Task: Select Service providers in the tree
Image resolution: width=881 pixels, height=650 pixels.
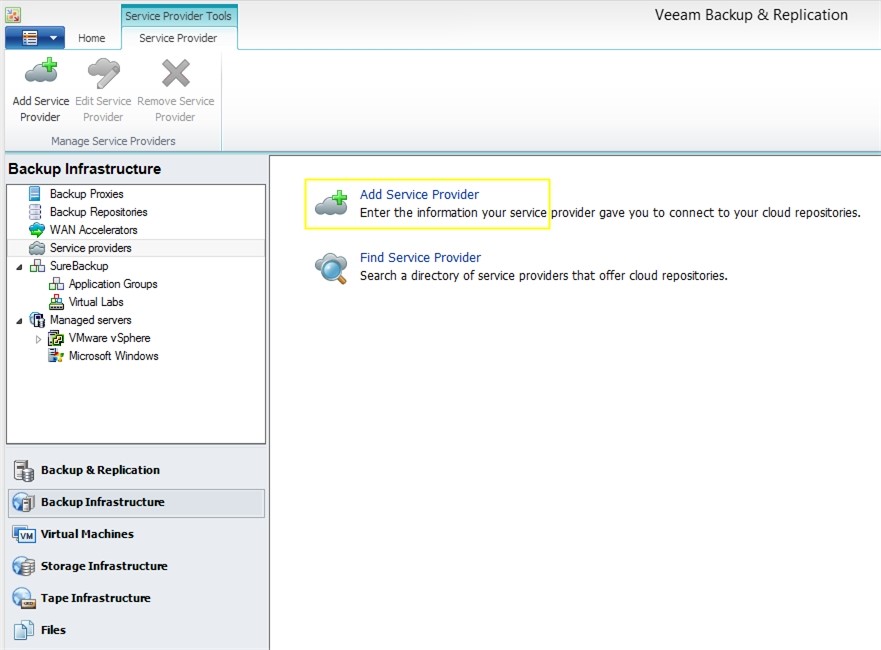Action: (x=90, y=248)
